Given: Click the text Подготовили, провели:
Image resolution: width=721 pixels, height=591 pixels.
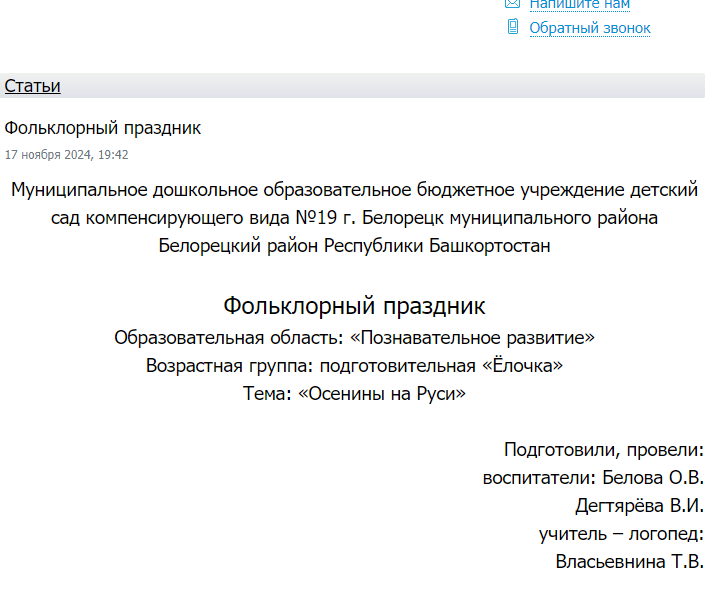Looking at the screenshot, I should tap(604, 450).
